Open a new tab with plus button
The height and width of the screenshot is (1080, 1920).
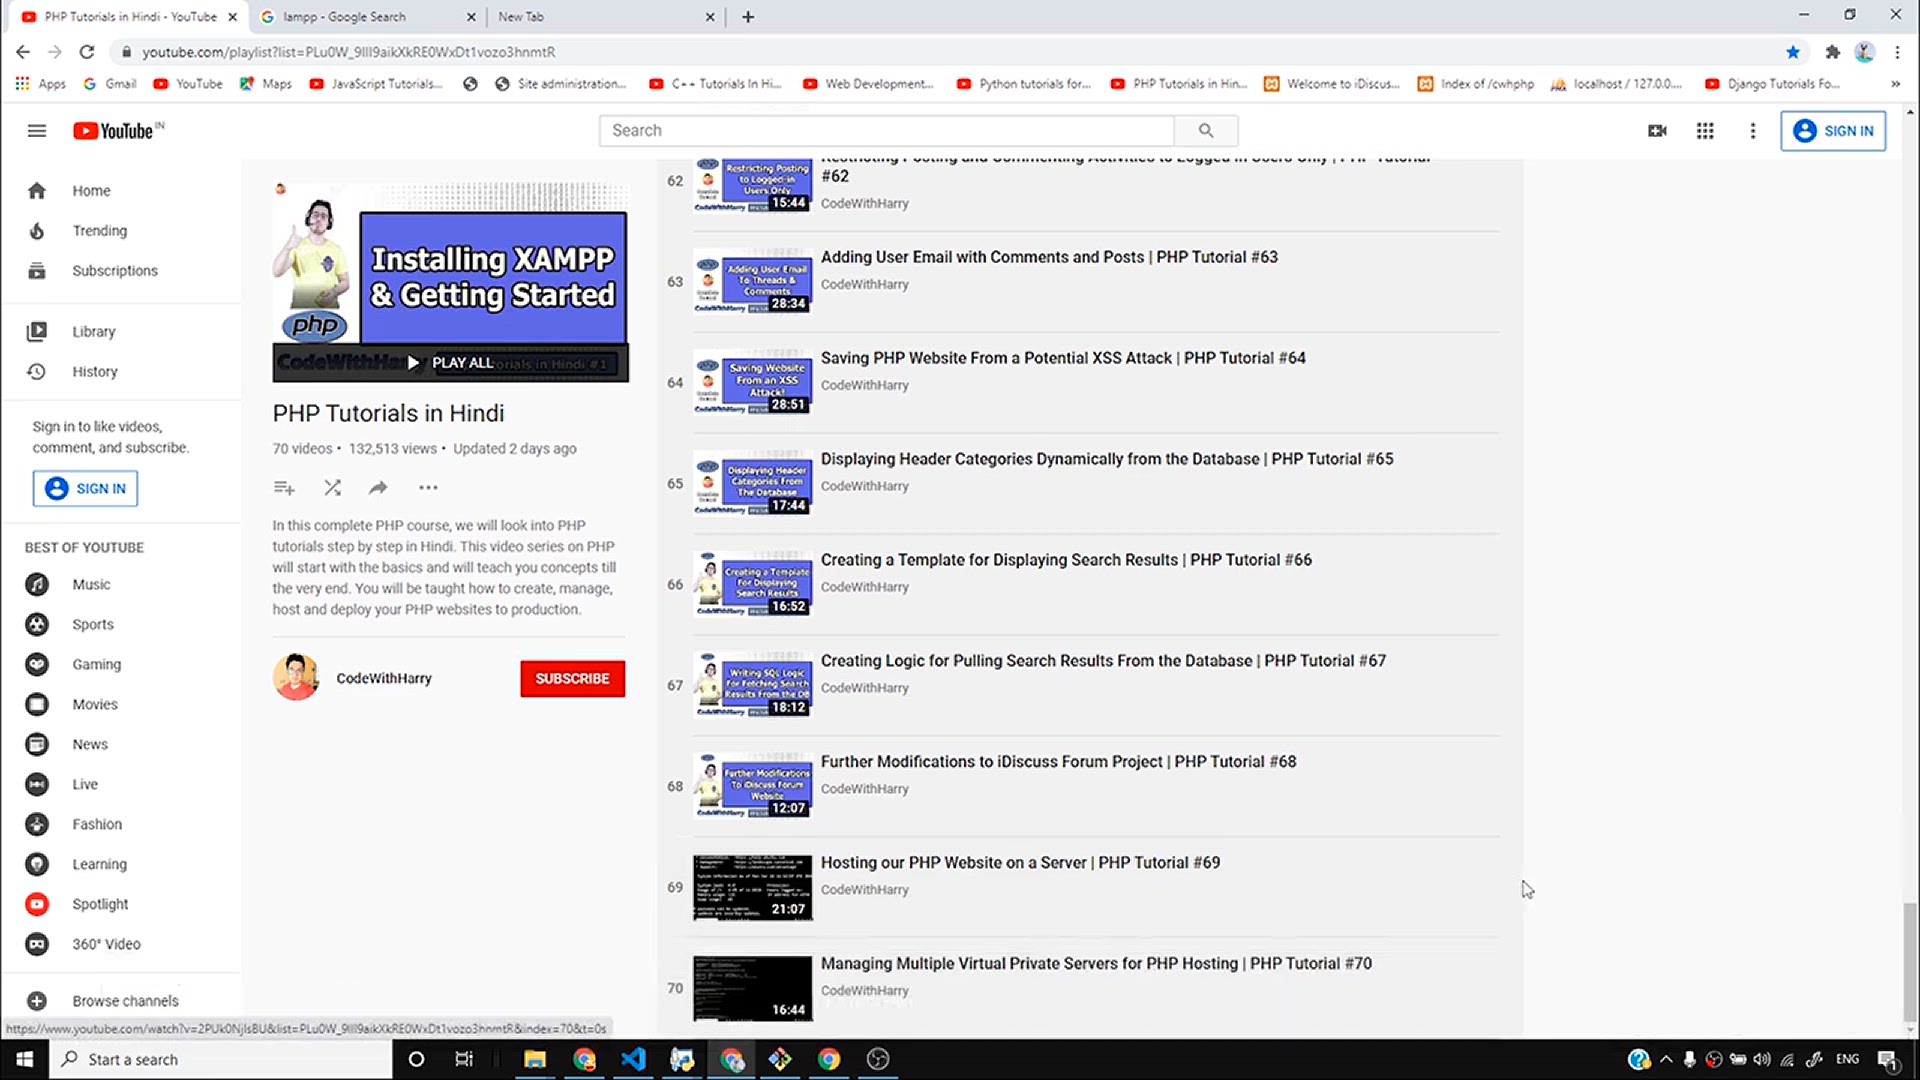click(748, 17)
